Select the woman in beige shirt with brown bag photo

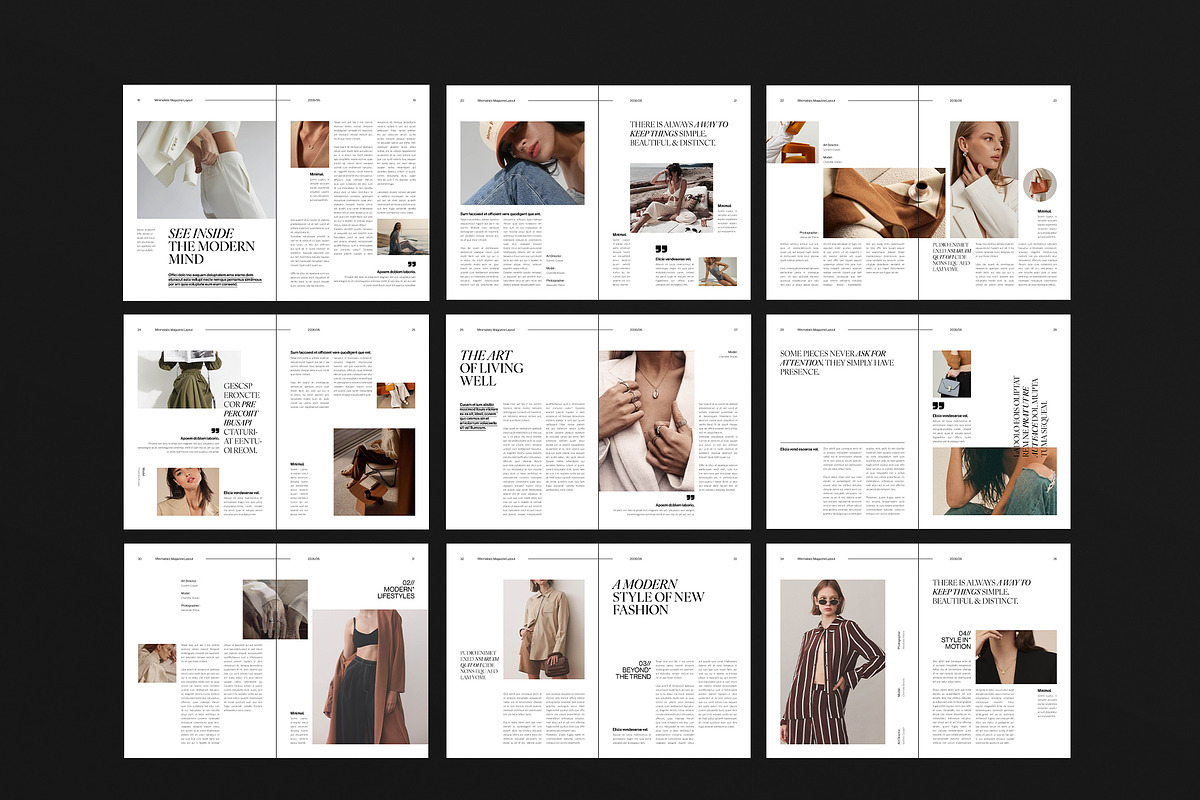coord(544,629)
